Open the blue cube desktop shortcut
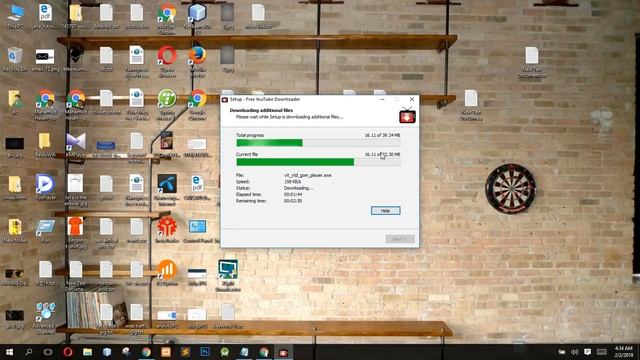 (198, 17)
